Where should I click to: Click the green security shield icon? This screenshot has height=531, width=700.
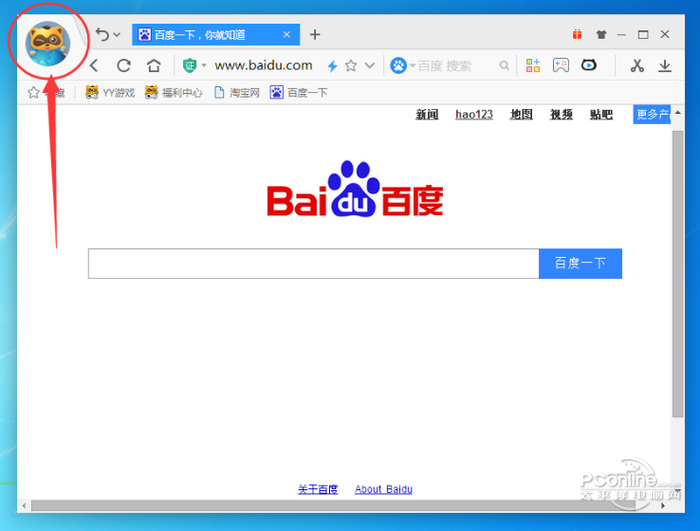[x=190, y=66]
